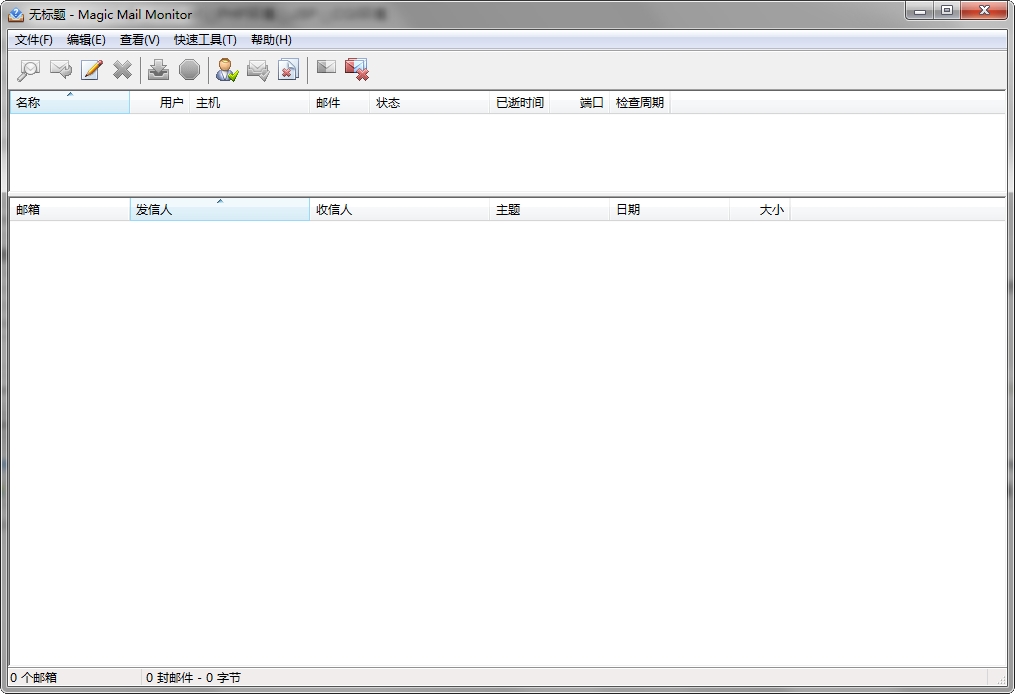
Task: Mark mail with the envelope-checkmark toolbar icon
Action: click(x=257, y=70)
